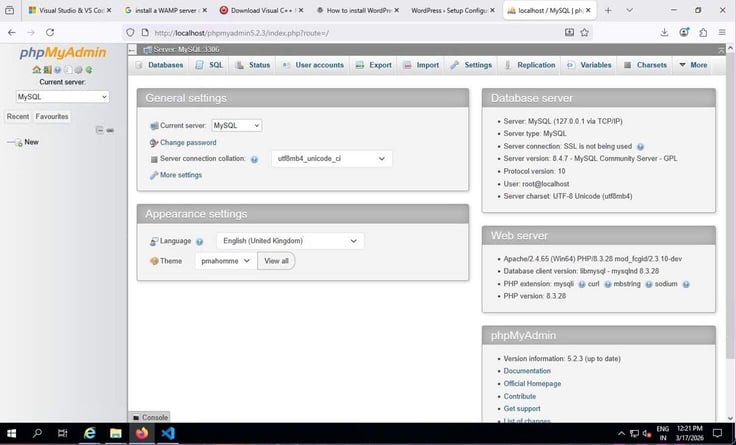The image size is (736, 445).
Task: Open navigation panel settings gear icon
Action: click(78, 69)
